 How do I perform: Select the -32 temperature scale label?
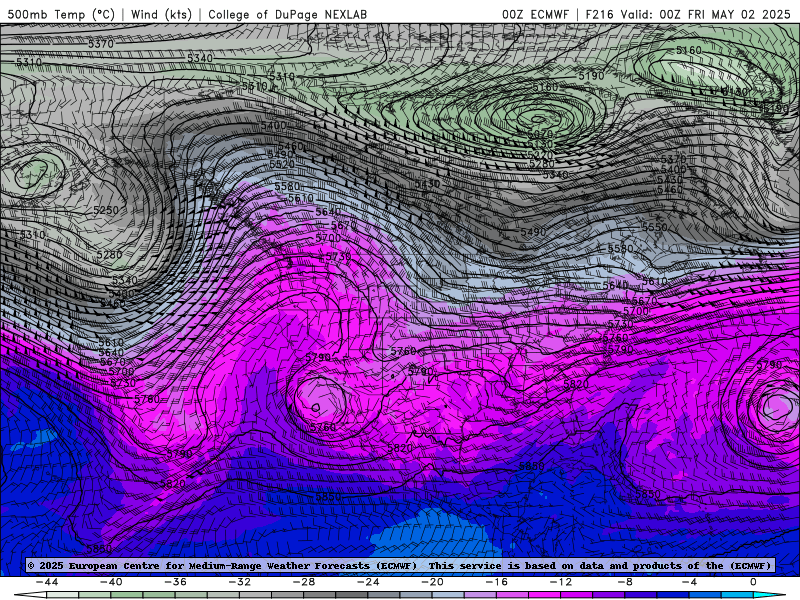click(x=240, y=582)
